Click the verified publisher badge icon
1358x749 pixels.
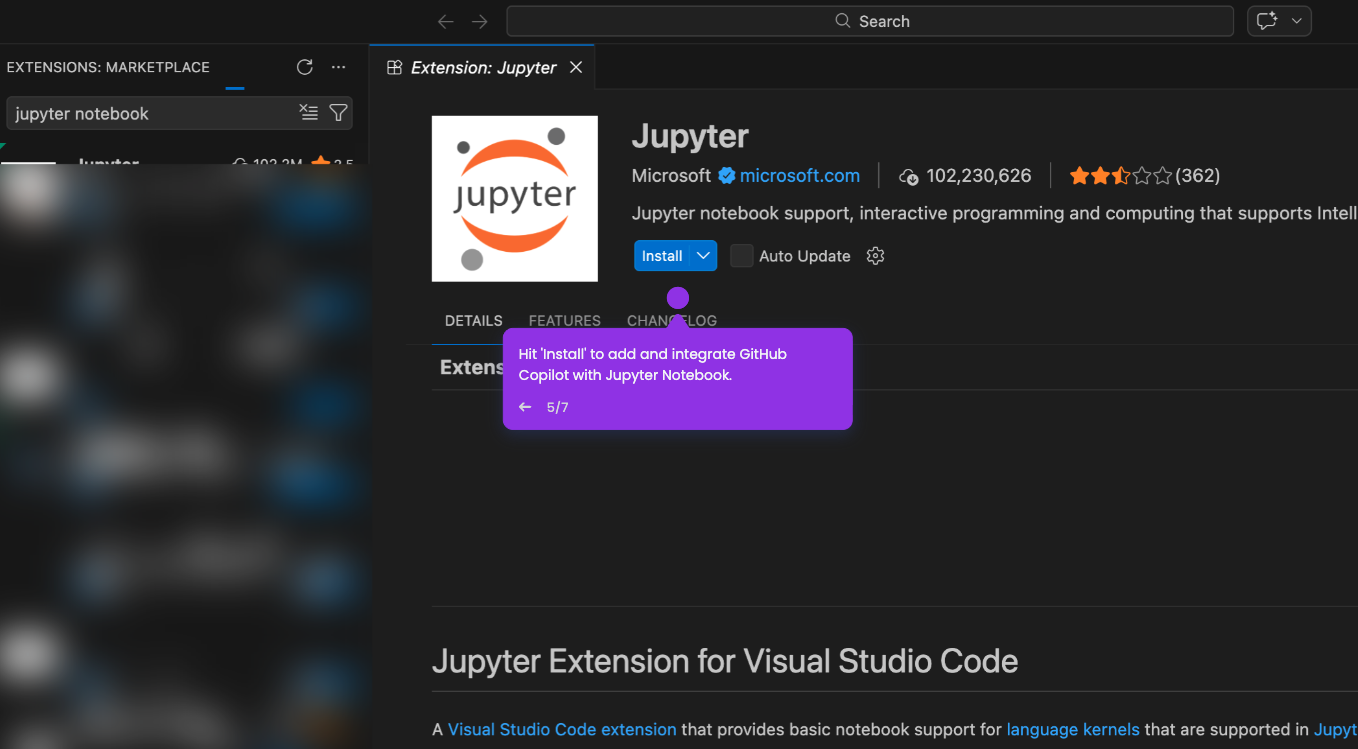(727, 176)
